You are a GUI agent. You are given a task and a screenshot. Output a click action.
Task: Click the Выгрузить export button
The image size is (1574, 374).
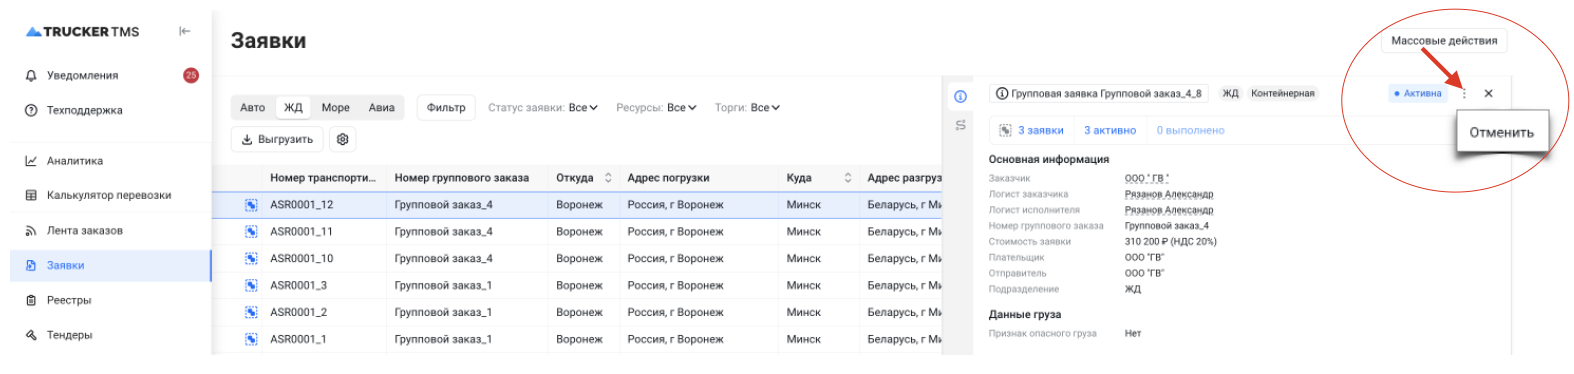click(x=277, y=140)
